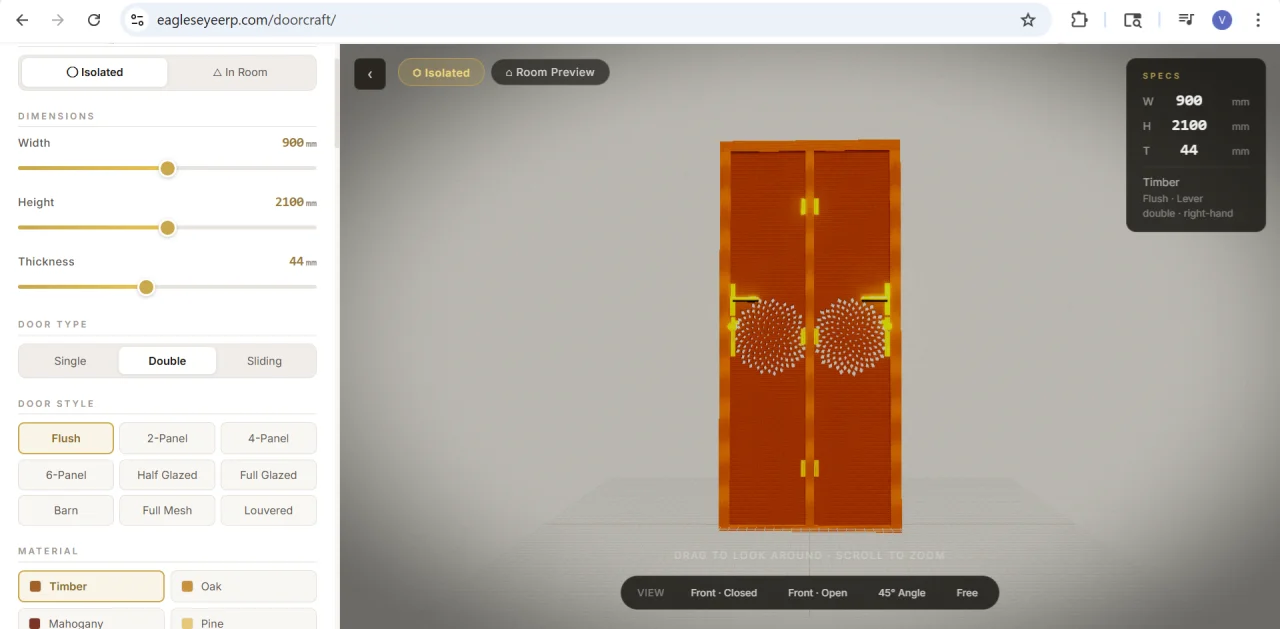This screenshot has height=629, width=1280.
Task: Select the 4-Panel door style
Action: point(269,438)
